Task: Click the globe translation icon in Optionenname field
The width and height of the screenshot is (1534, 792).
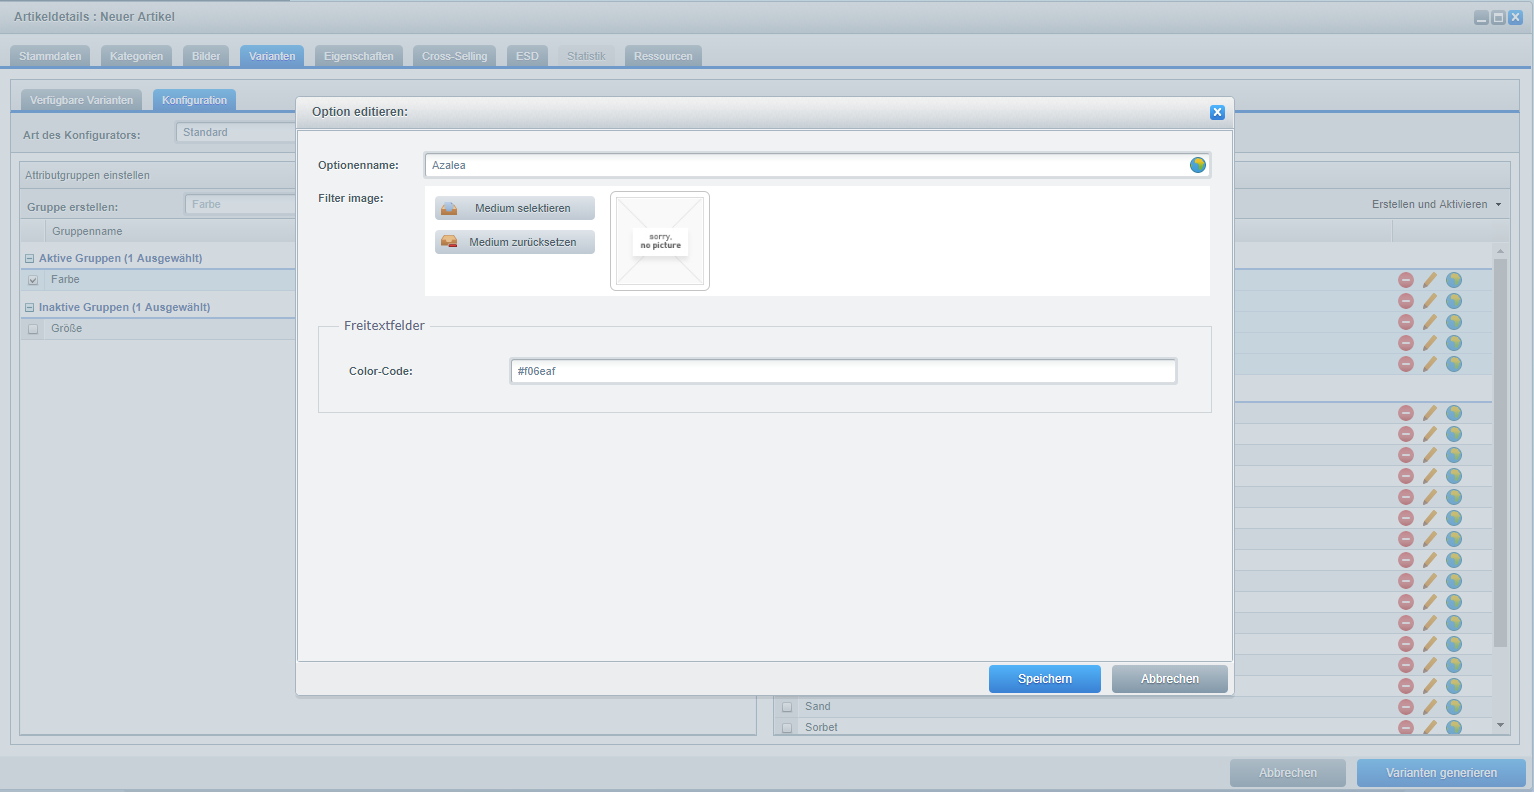Action: [1197, 165]
